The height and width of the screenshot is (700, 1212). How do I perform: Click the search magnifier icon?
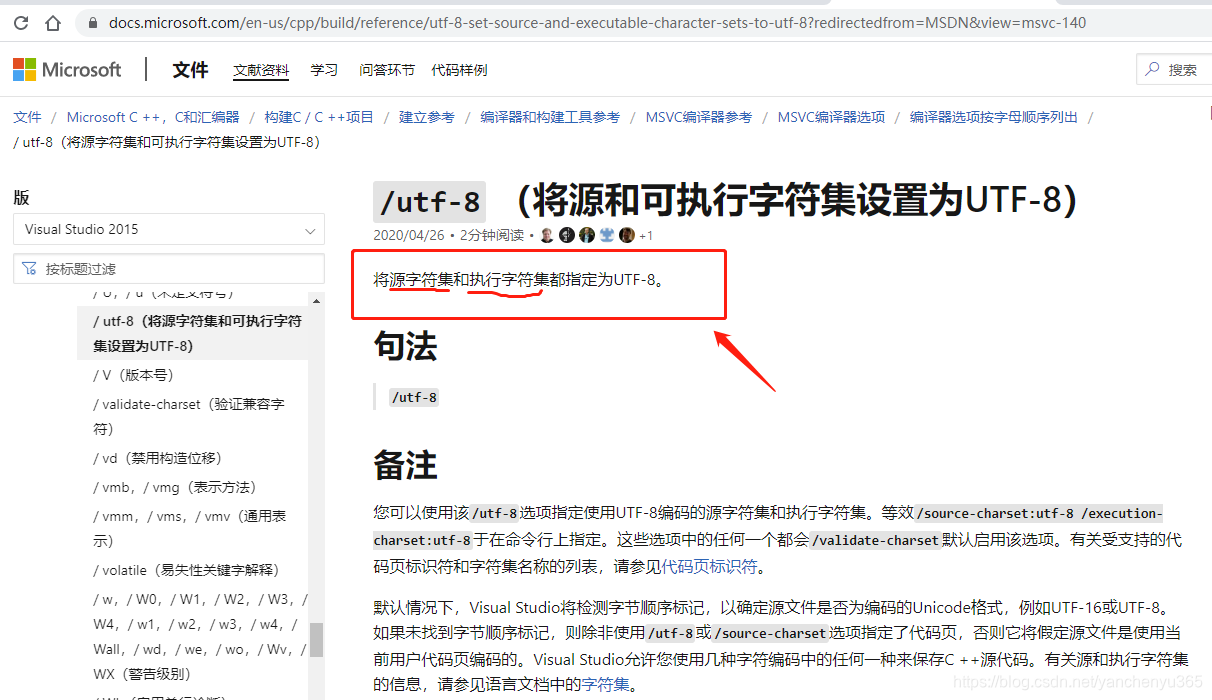point(1153,69)
